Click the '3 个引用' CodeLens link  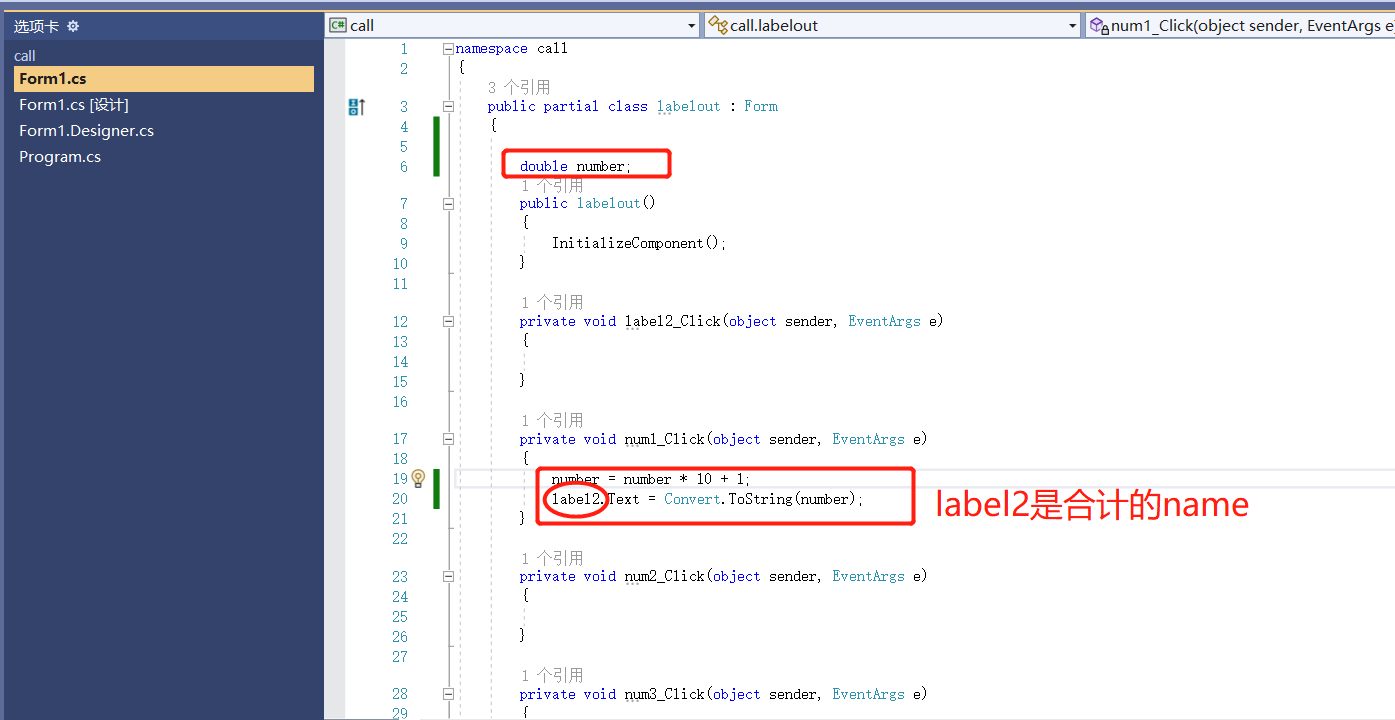[519, 87]
